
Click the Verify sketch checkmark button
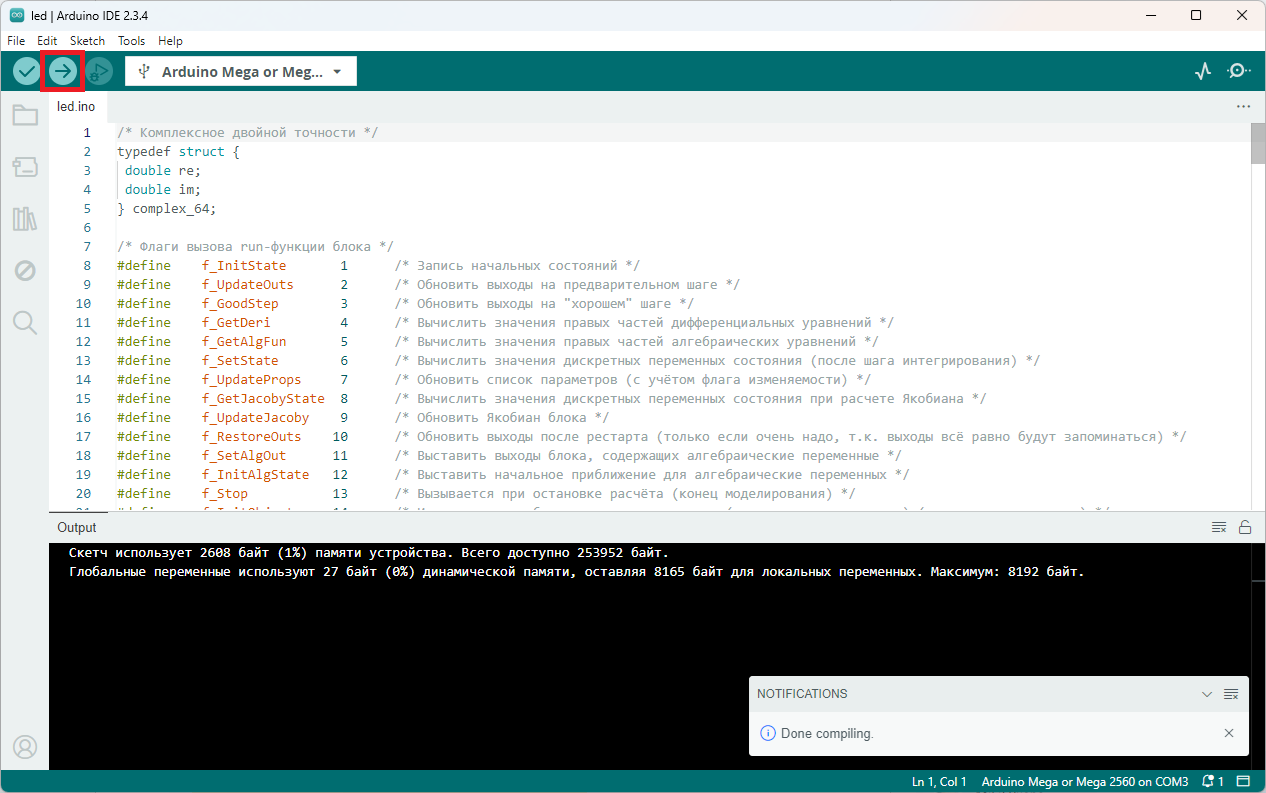pyautogui.click(x=26, y=71)
